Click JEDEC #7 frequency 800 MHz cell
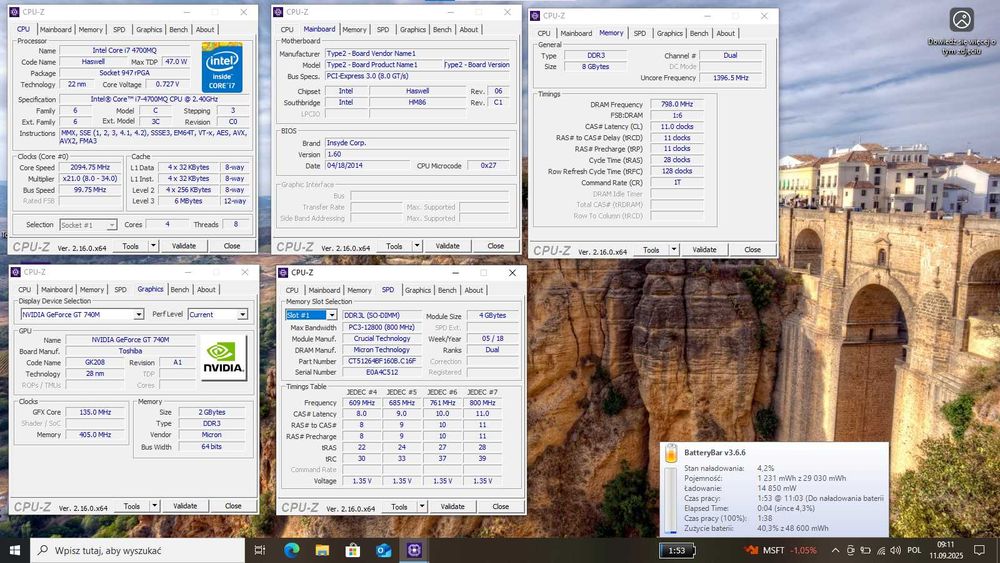Screen dimensions: 1000x563 coord(482,403)
